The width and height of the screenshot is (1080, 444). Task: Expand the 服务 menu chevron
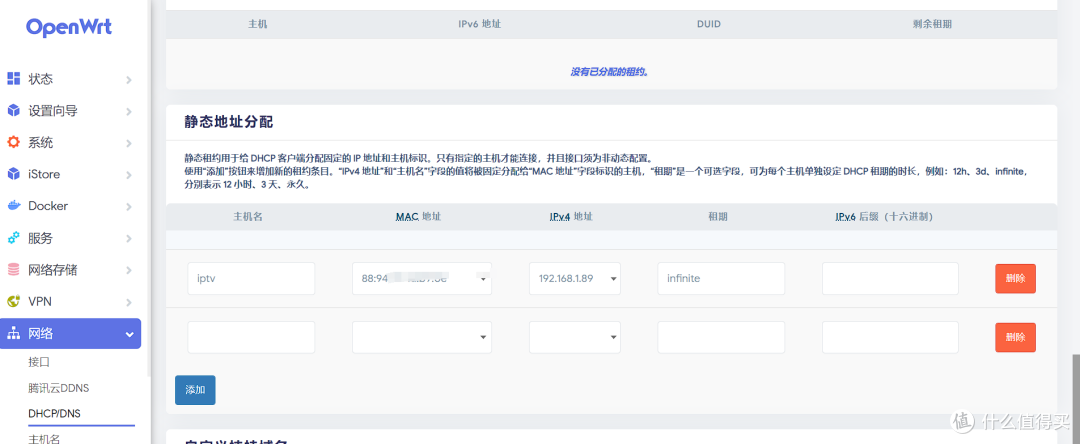click(129, 239)
